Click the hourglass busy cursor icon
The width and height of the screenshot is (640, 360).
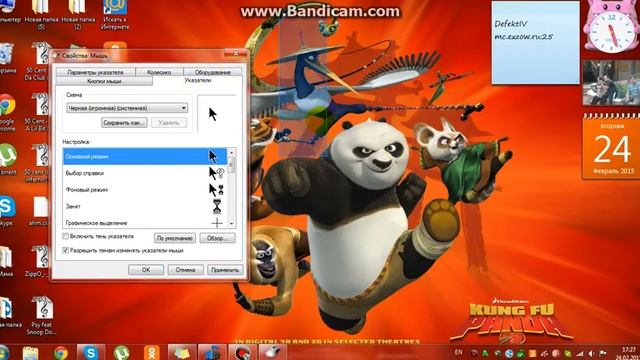click(x=217, y=207)
